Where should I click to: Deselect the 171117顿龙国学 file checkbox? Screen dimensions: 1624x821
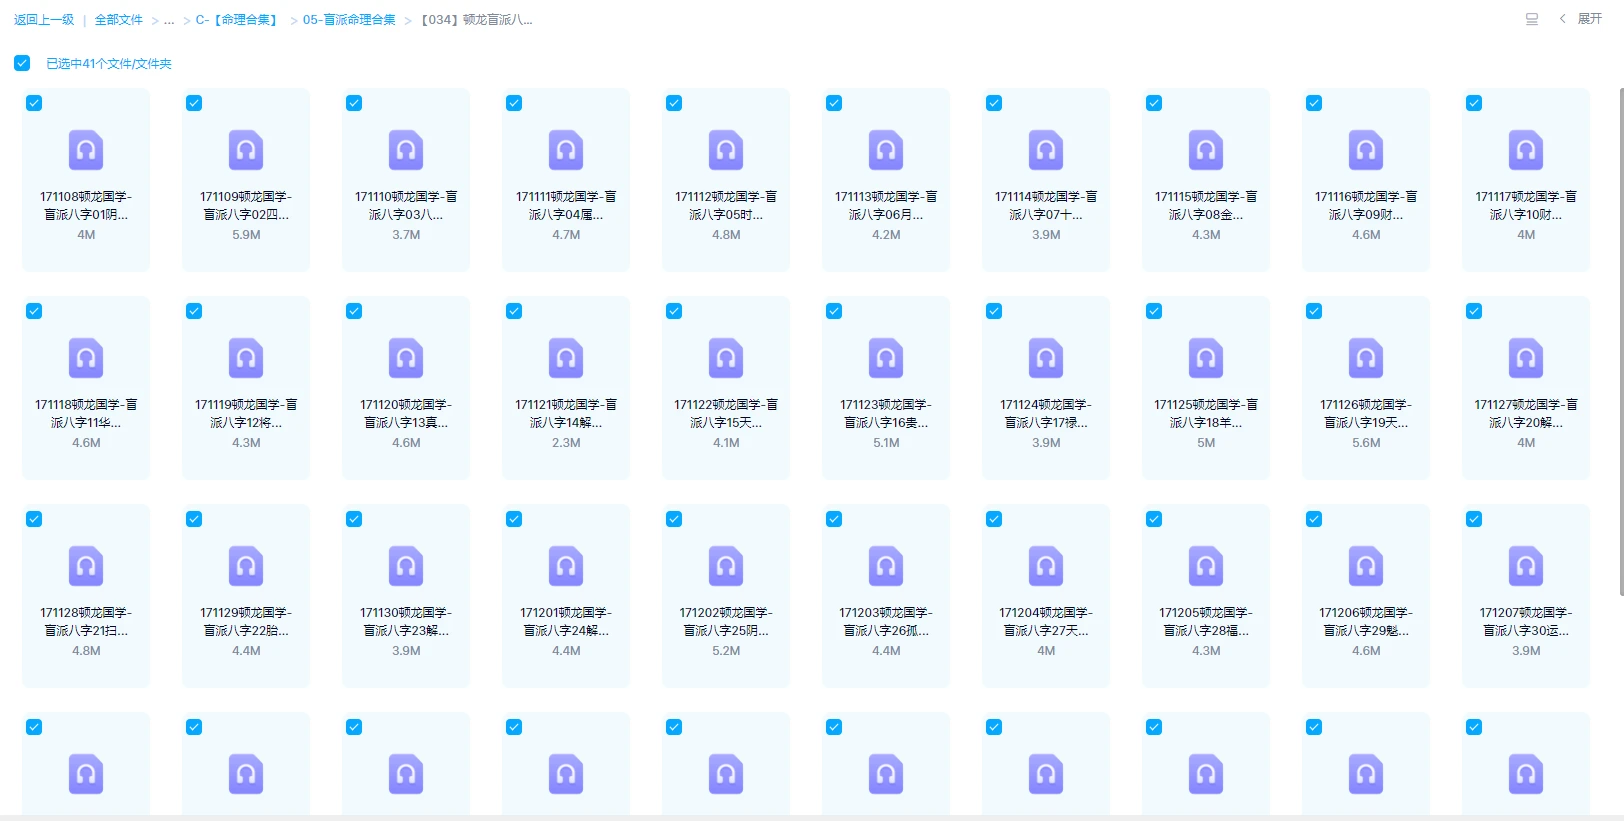(x=1474, y=103)
